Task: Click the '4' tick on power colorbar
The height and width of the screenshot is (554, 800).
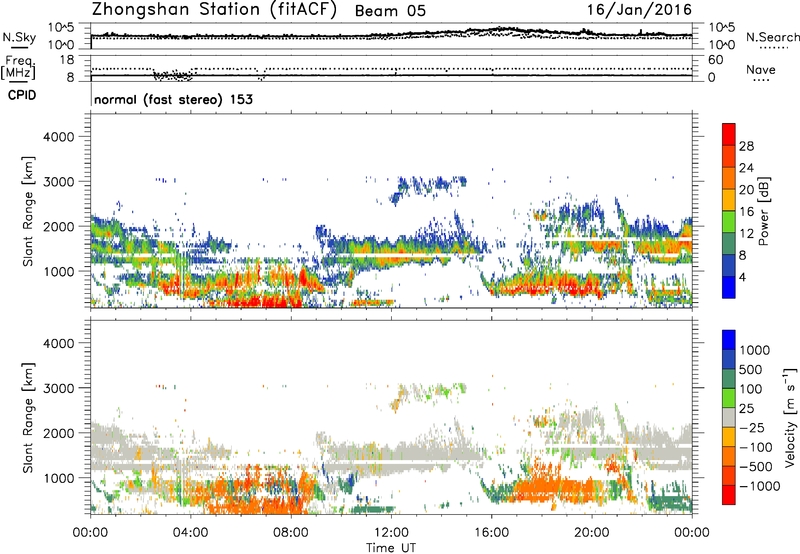Action: pos(742,278)
